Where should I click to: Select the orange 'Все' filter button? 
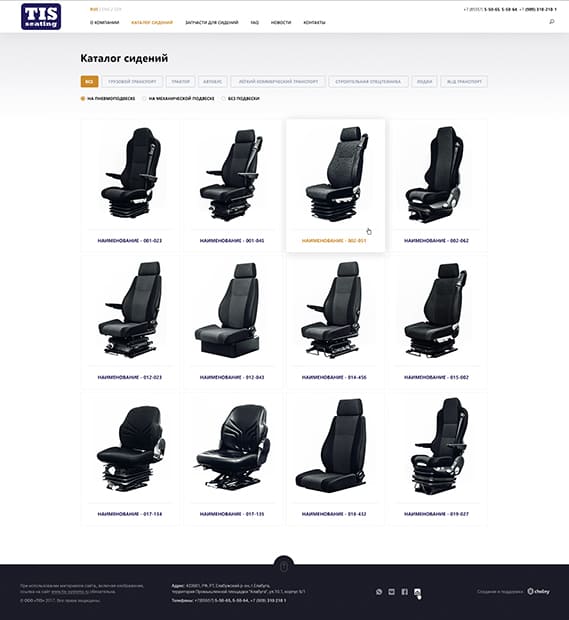tap(89, 81)
